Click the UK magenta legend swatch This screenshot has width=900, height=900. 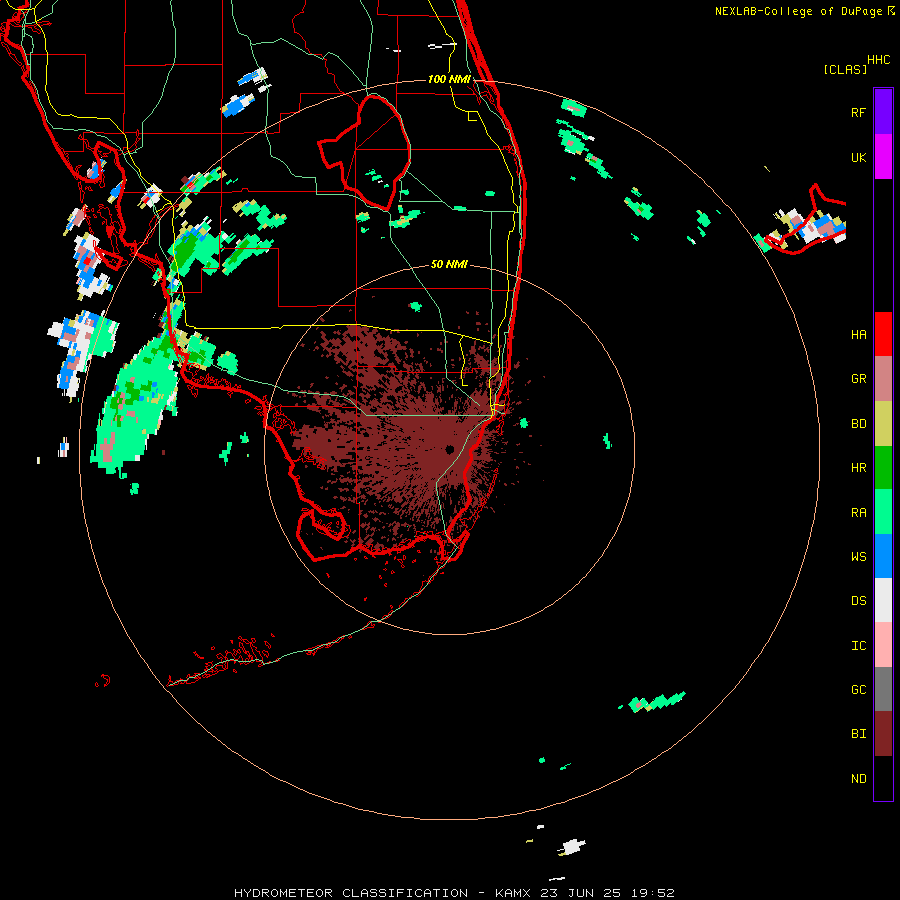[883, 157]
